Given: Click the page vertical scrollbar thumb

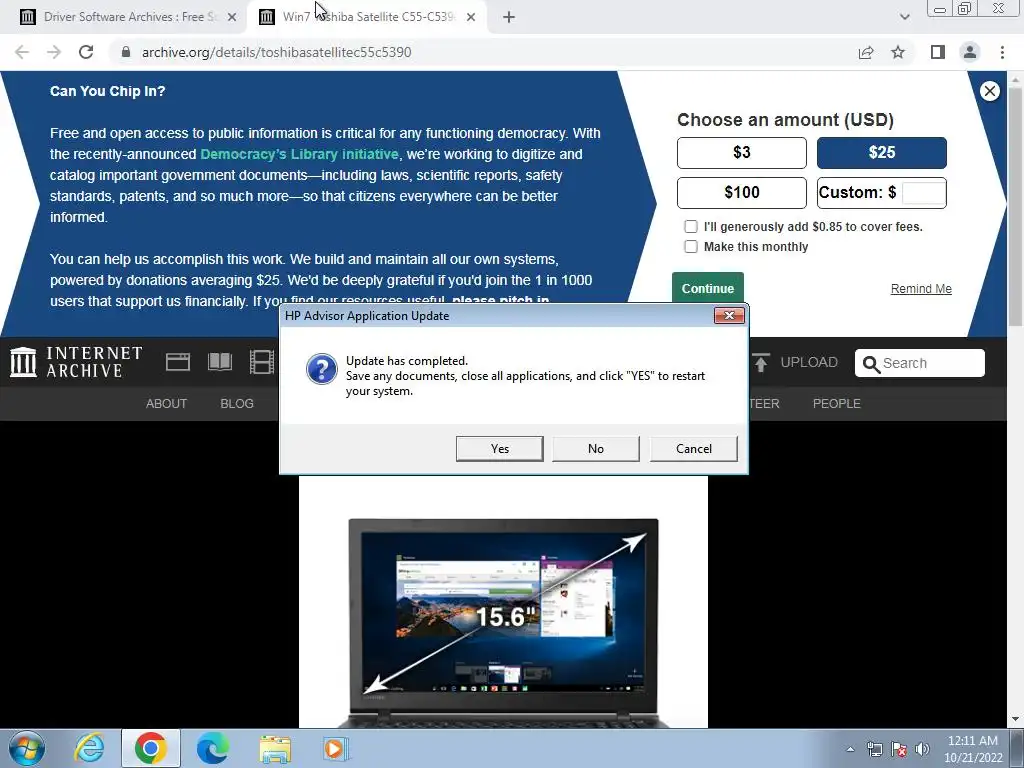Looking at the screenshot, I should (1016, 206).
